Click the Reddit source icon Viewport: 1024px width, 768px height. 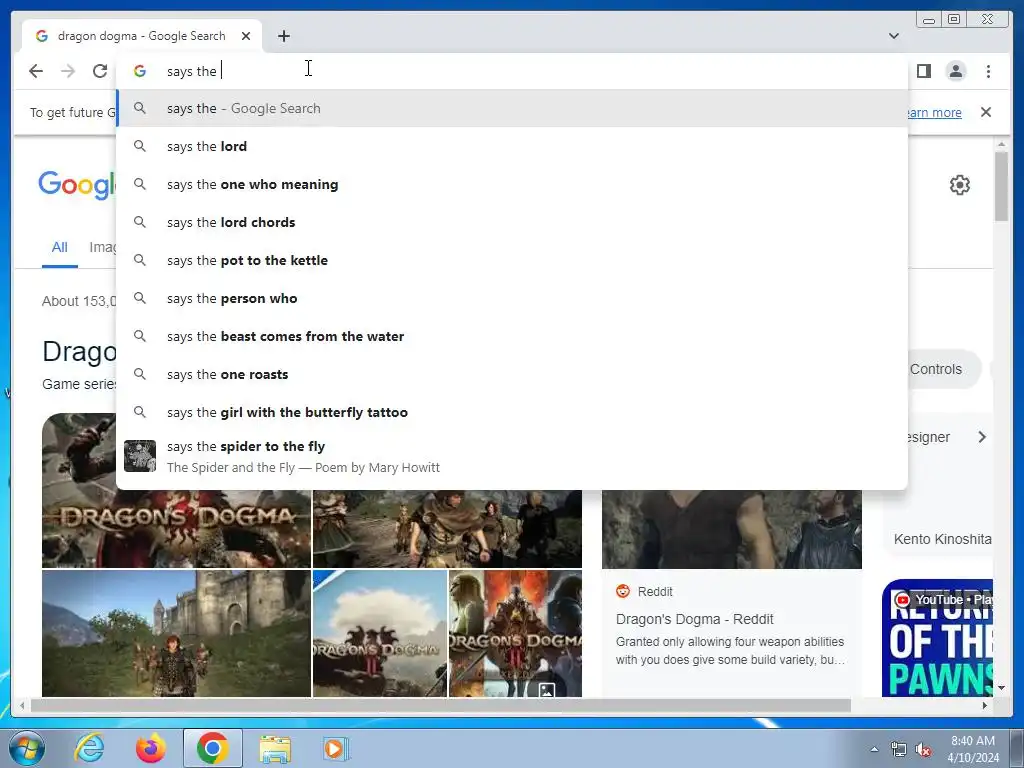coord(623,591)
